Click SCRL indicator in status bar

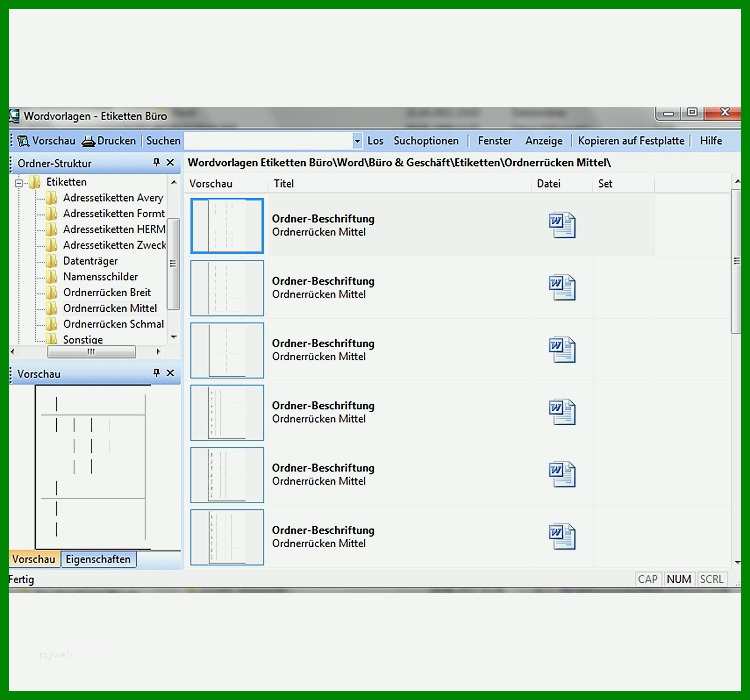pyautogui.click(x=712, y=579)
